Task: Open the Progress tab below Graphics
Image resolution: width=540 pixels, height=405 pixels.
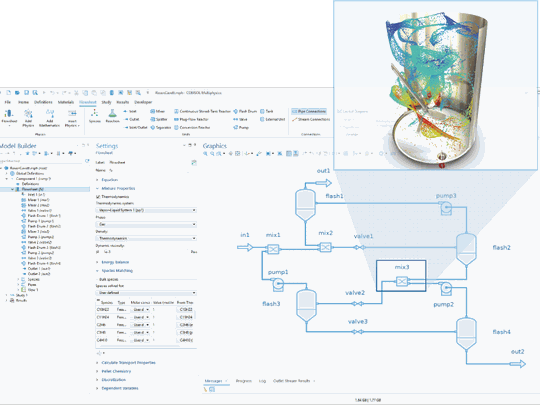Action: 243,381
